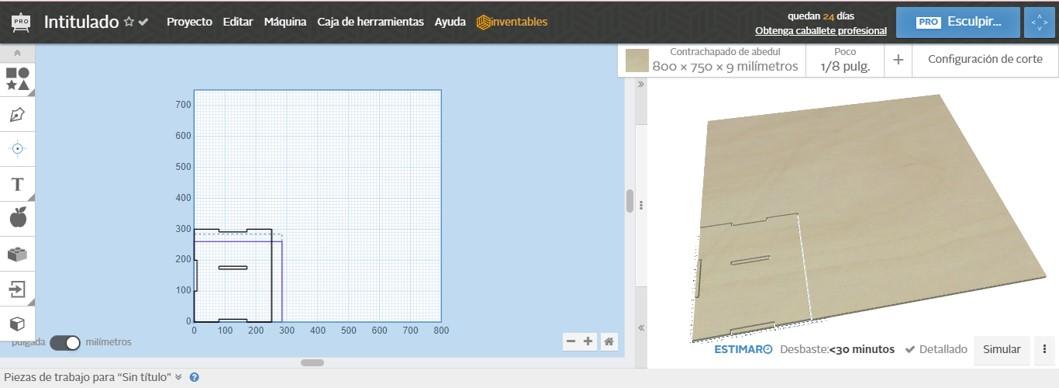Viewport: 1059px width, 388px height.
Task: Reset canvas view with home icon
Action: point(609,341)
